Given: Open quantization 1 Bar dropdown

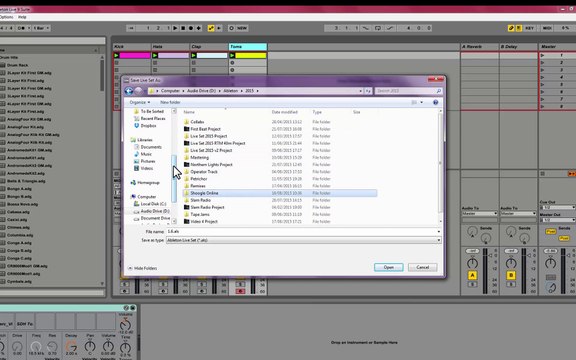Looking at the screenshot, I should point(42,28).
